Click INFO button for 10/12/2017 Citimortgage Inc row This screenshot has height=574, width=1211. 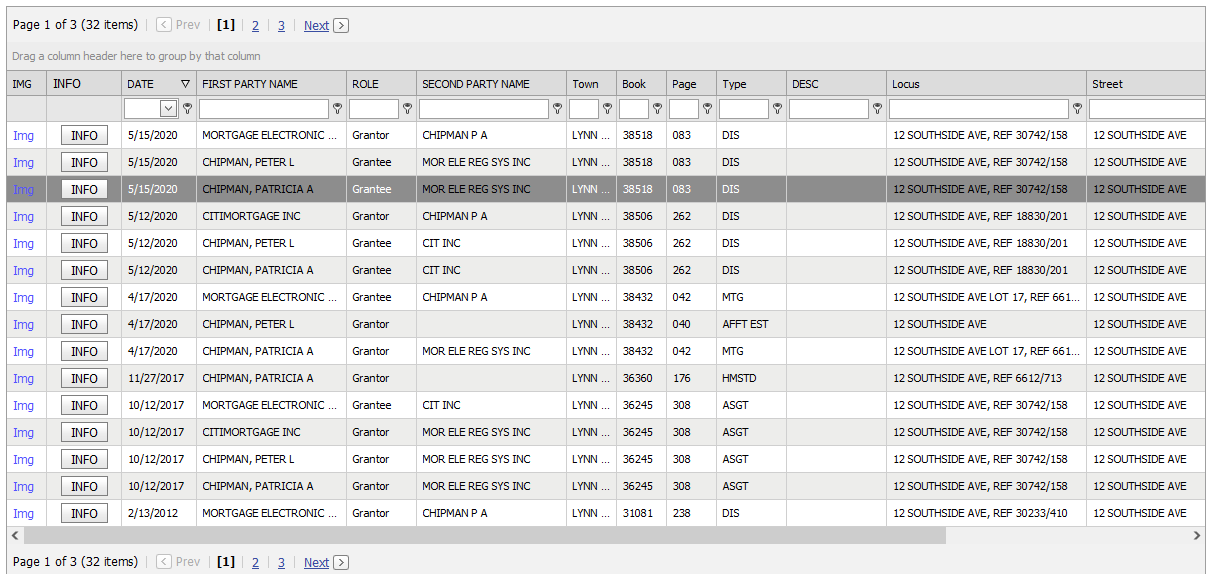[84, 432]
